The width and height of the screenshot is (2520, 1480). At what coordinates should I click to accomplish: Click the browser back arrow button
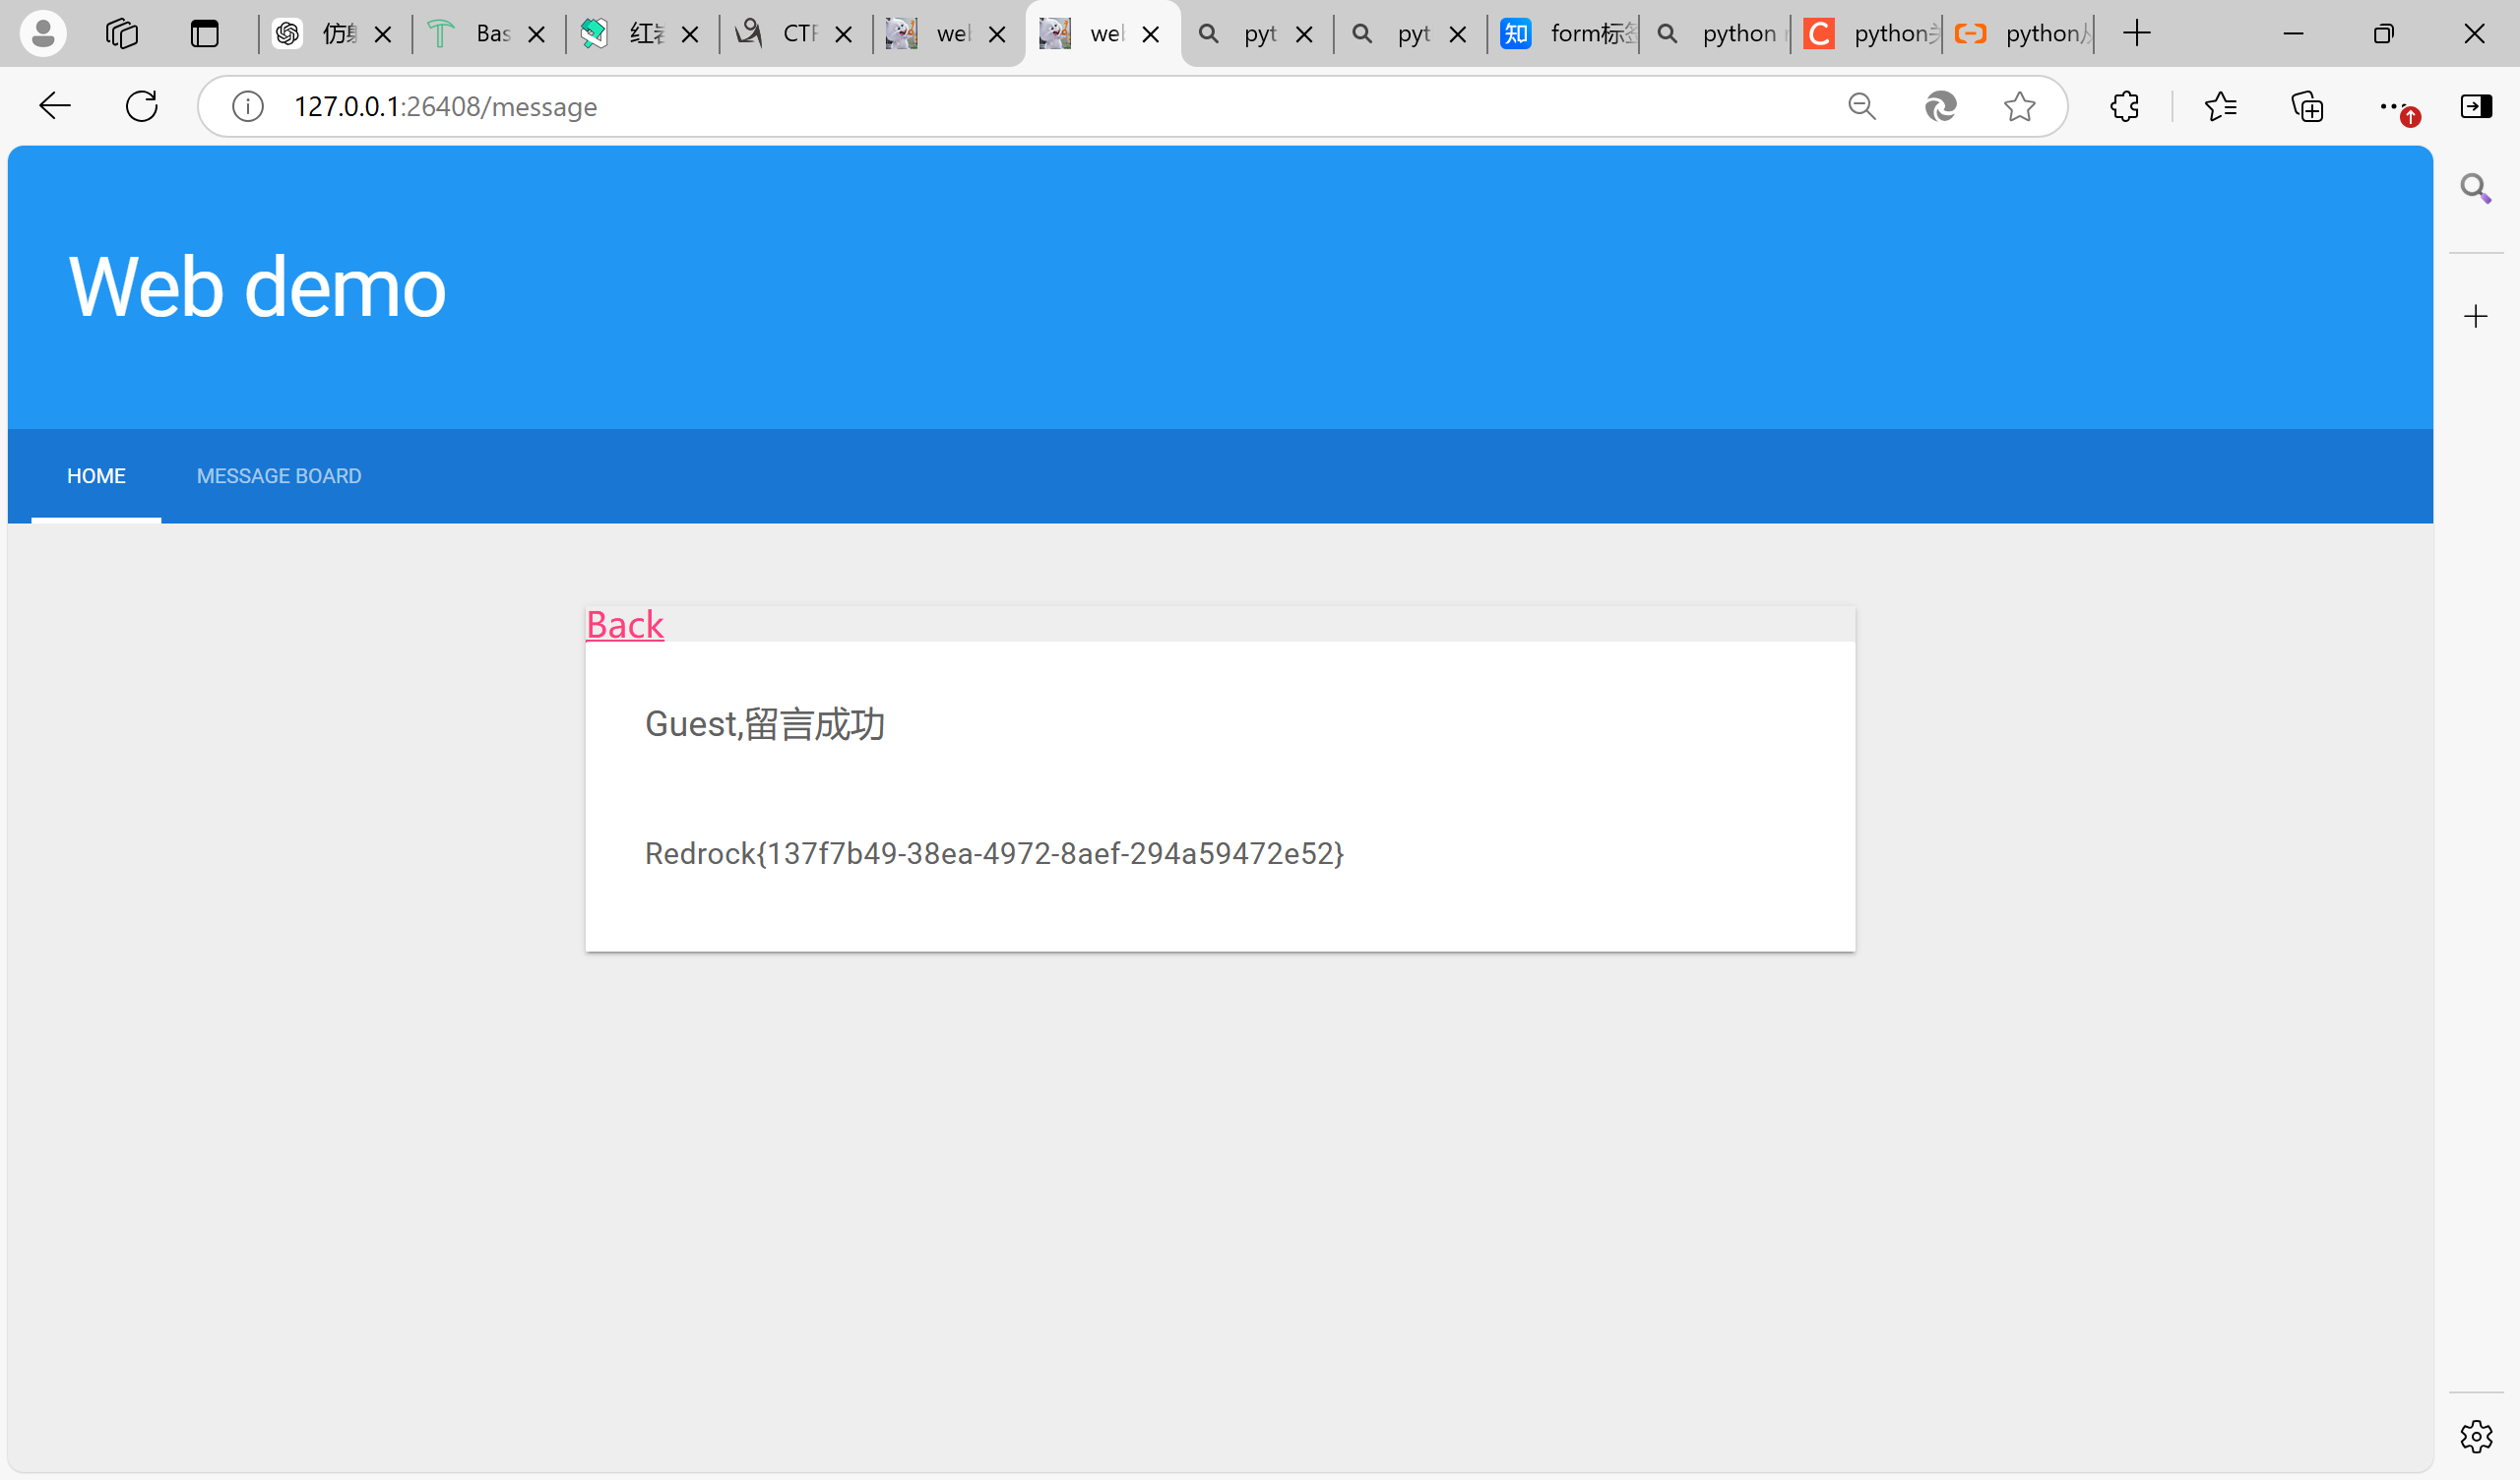pos(54,106)
